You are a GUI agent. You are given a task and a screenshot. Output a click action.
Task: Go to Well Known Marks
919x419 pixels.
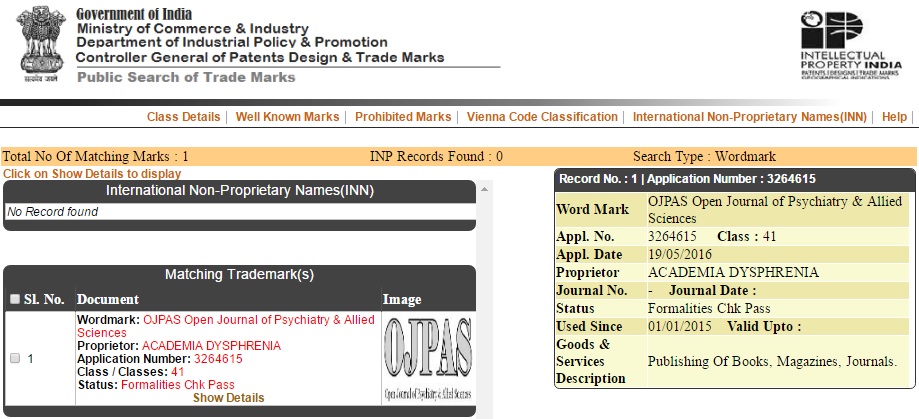287,117
